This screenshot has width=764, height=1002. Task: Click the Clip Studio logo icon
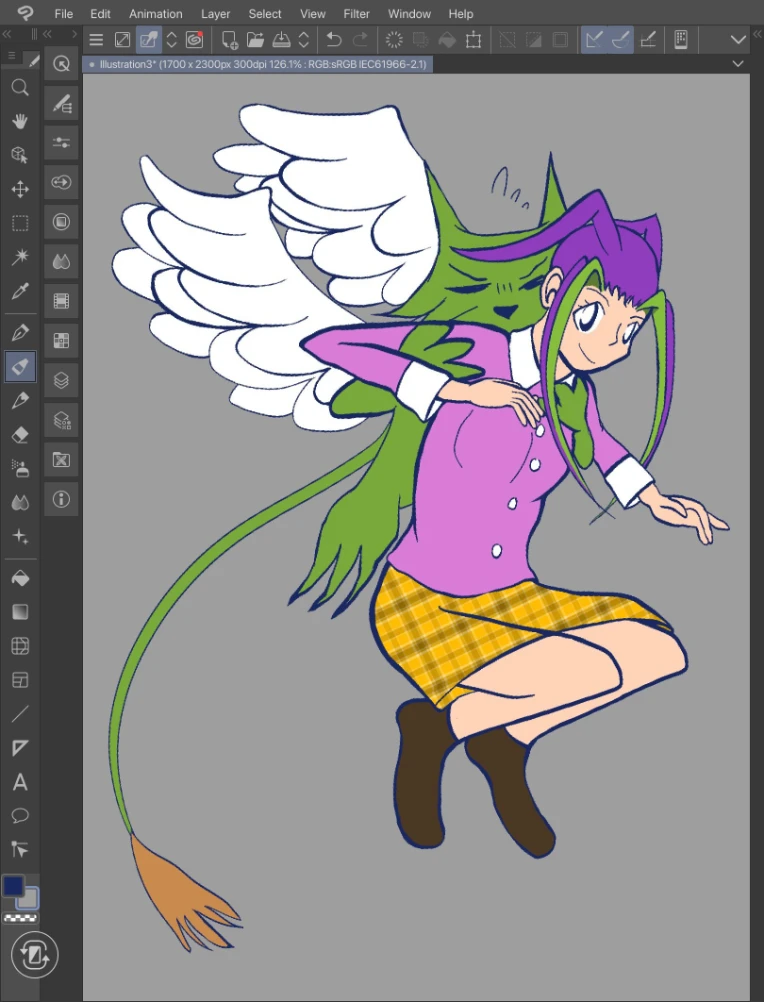pyautogui.click(x=25, y=13)
